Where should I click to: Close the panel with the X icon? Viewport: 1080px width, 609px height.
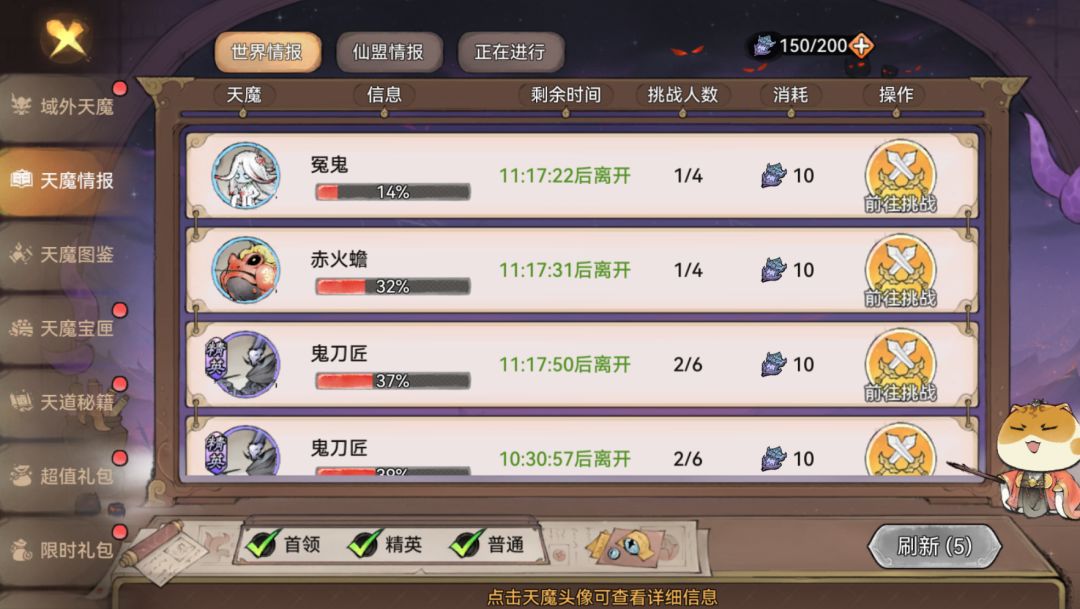point(66,37)
